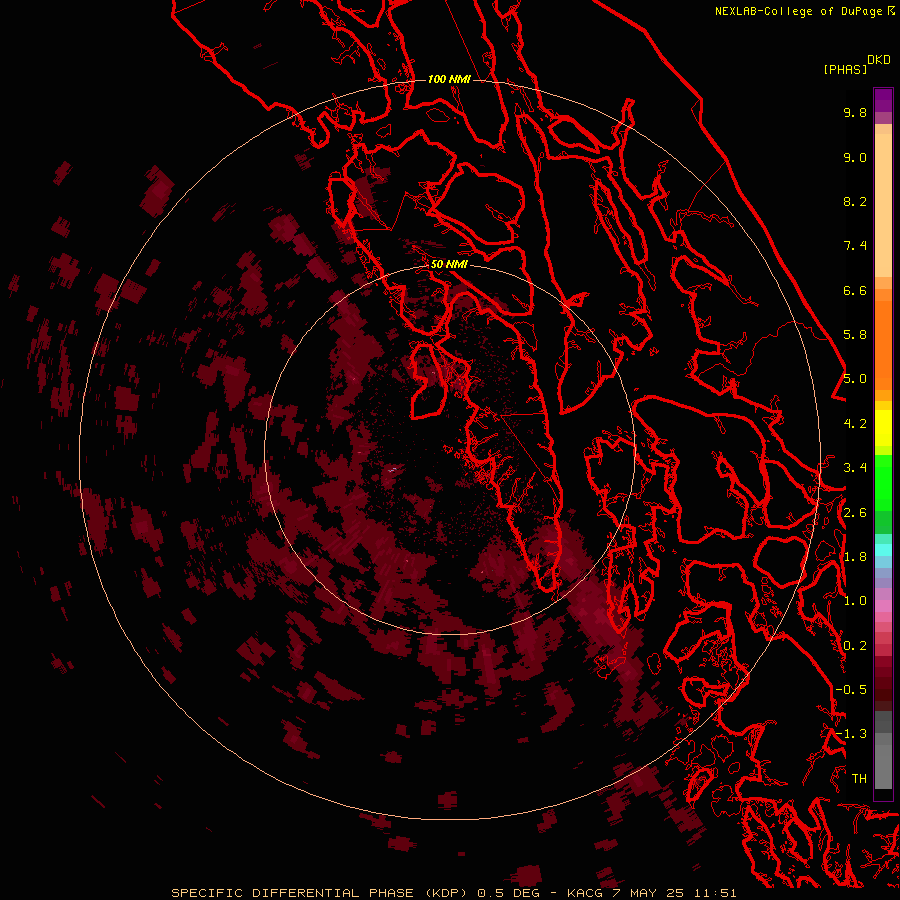The image size is (900, 900).
Task: Pick the light peach segment of the color bar
Action: [x=883, y=205]
